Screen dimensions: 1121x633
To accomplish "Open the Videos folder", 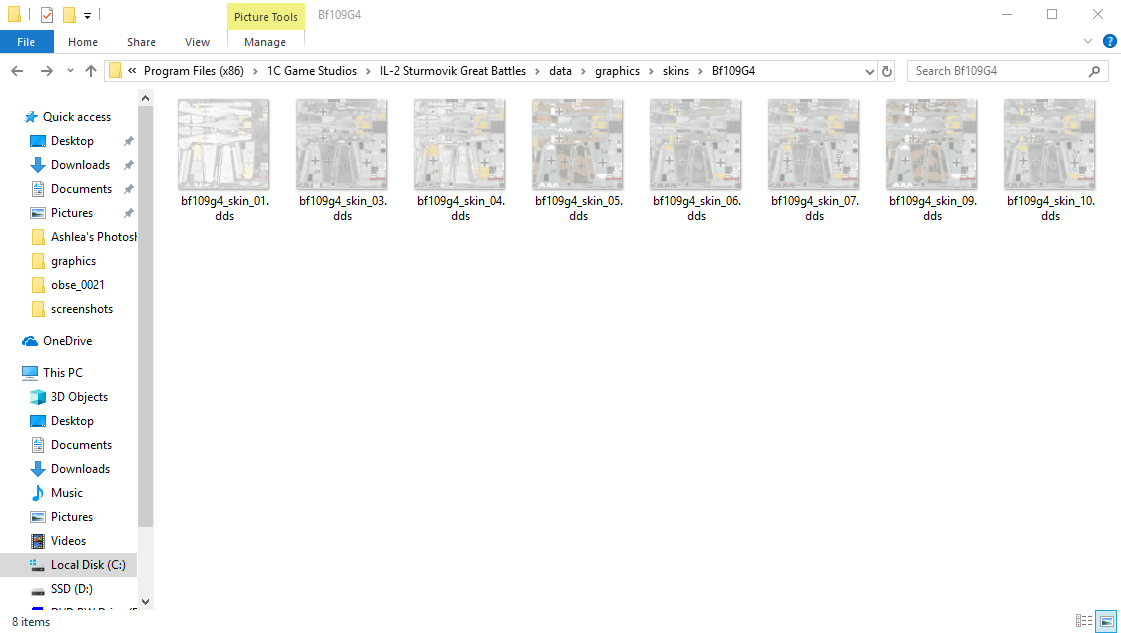I will pos(68,541).
